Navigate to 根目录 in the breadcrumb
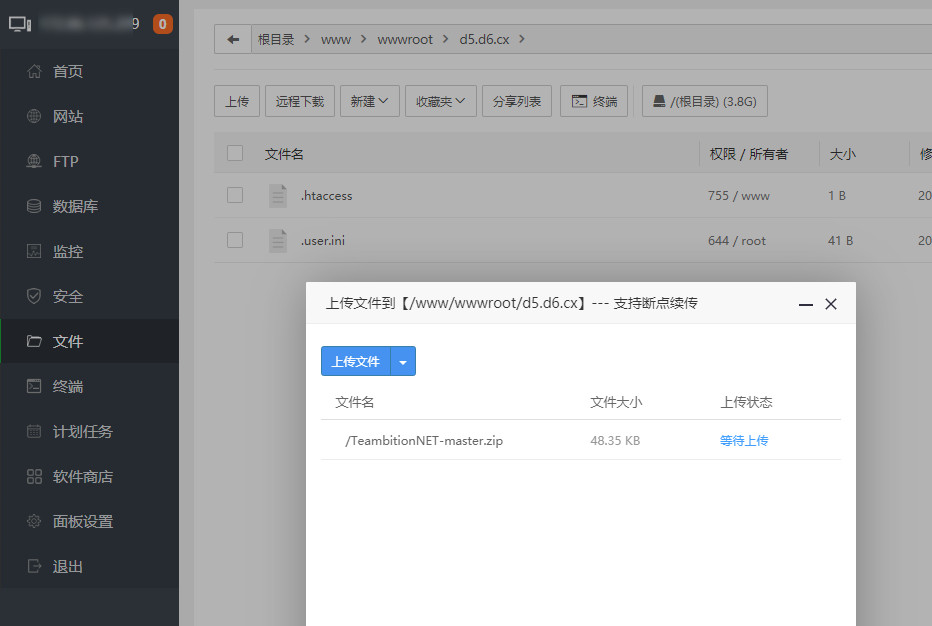 tap(276, 39)
